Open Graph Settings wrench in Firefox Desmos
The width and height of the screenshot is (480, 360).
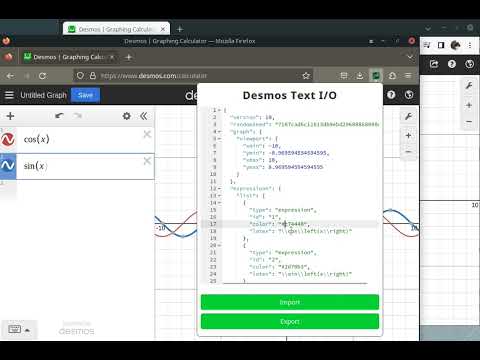click(408, 116)
